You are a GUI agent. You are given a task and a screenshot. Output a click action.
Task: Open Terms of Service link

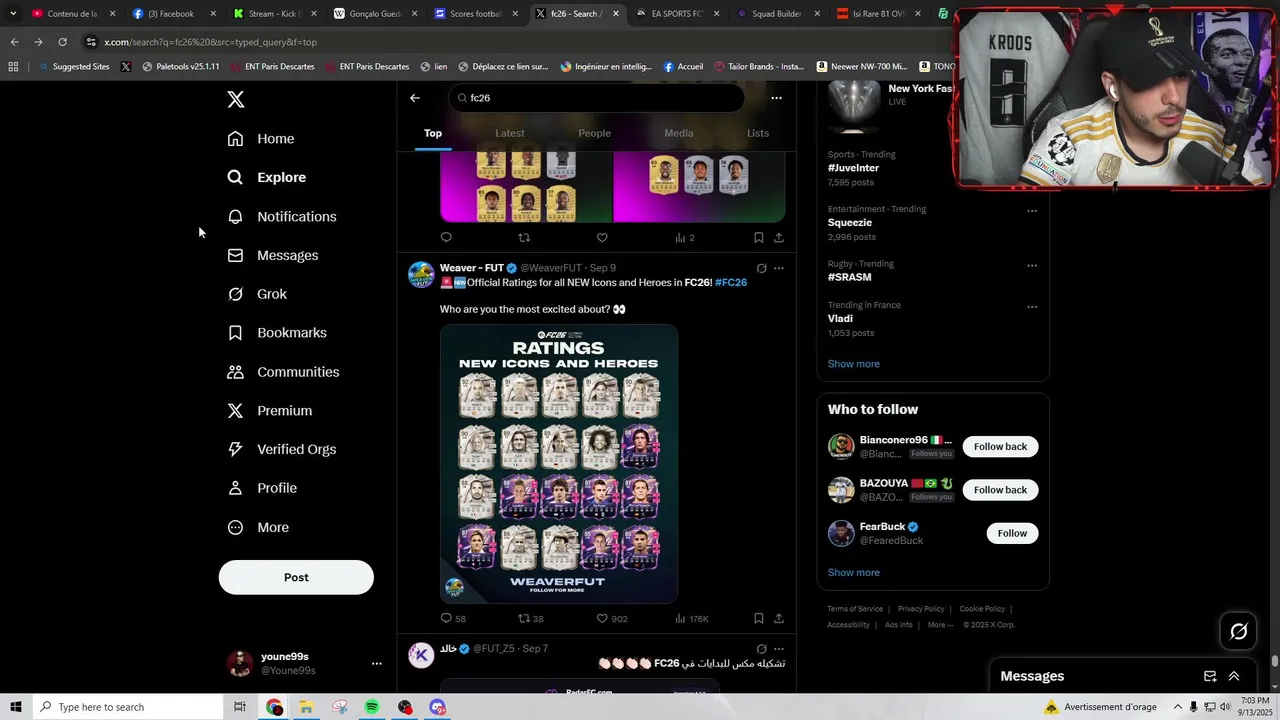(855, 609)
